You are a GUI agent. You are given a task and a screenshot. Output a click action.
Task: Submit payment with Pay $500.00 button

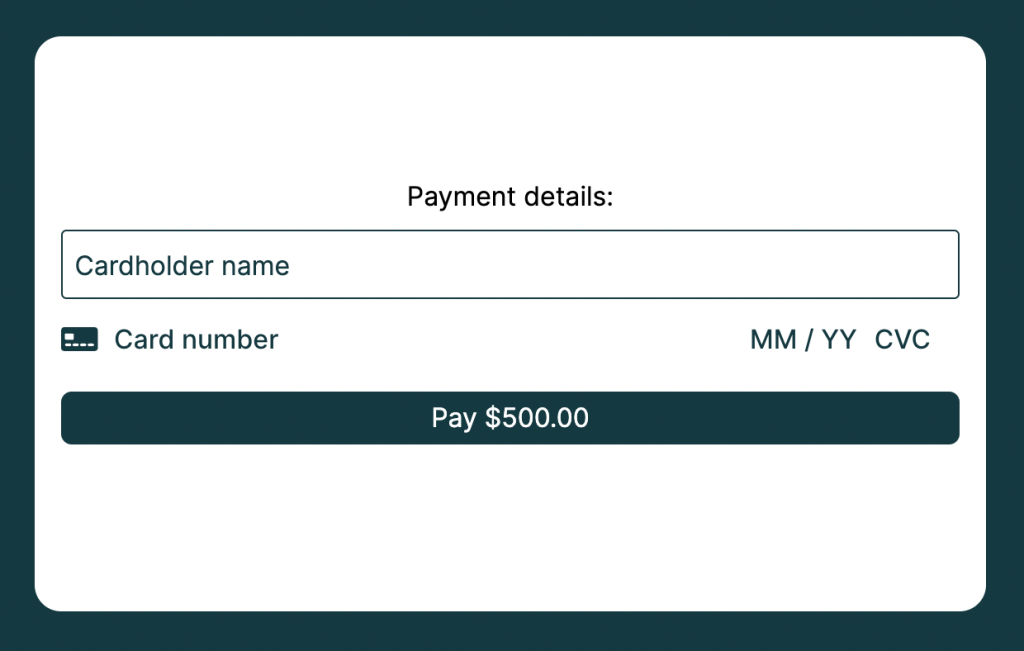tap(510, 418)
